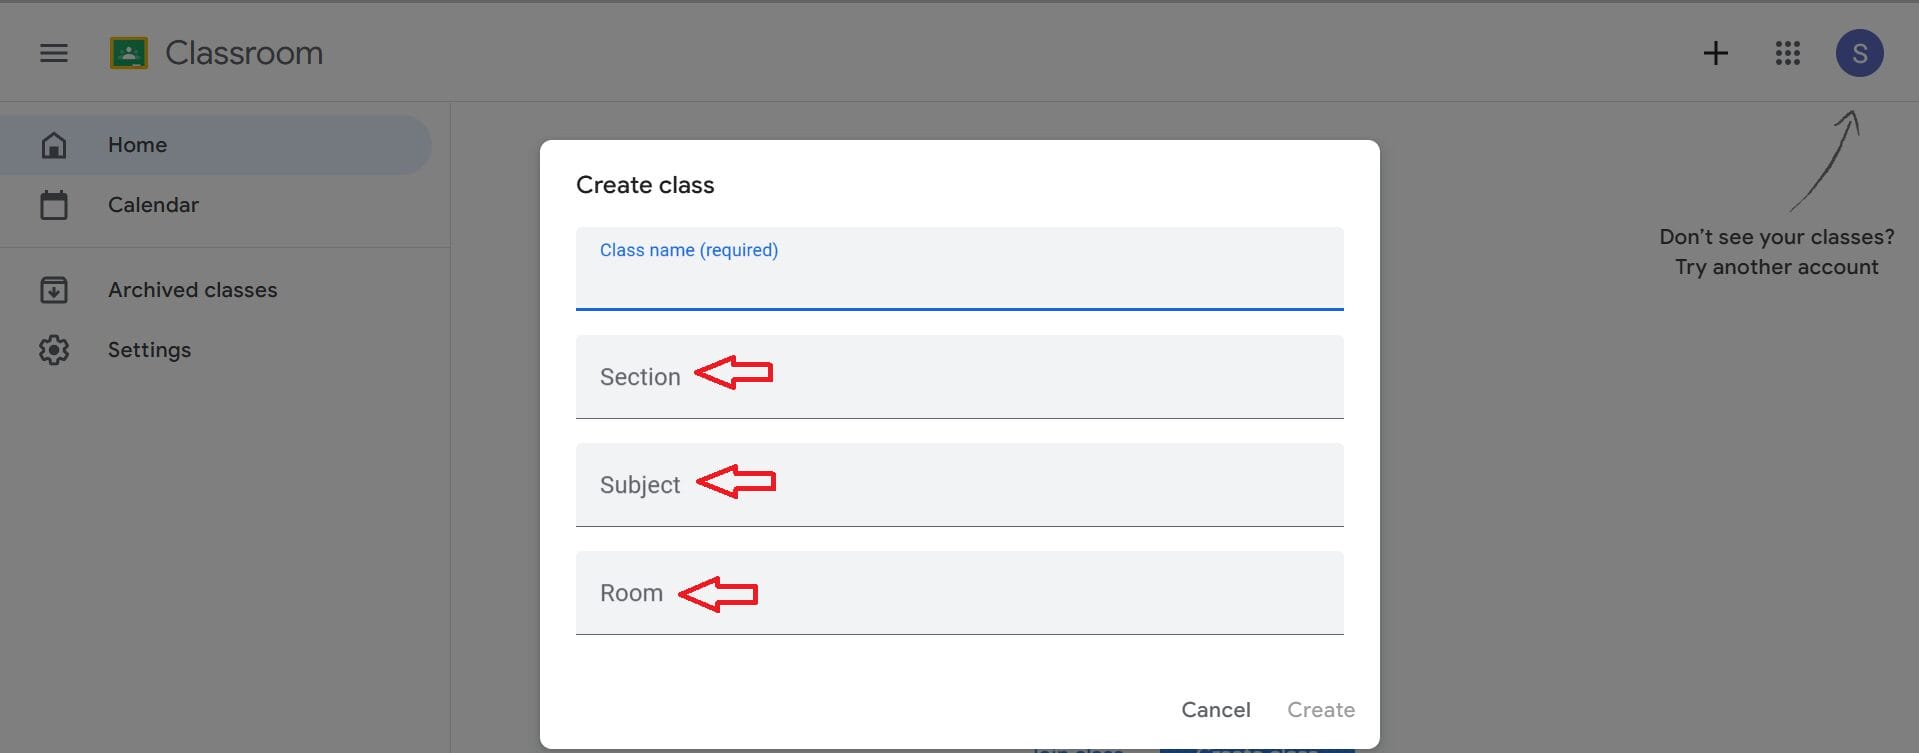Open Settings from the sidebar
This screenshot has height=753, width=1919.
[149, 350]
